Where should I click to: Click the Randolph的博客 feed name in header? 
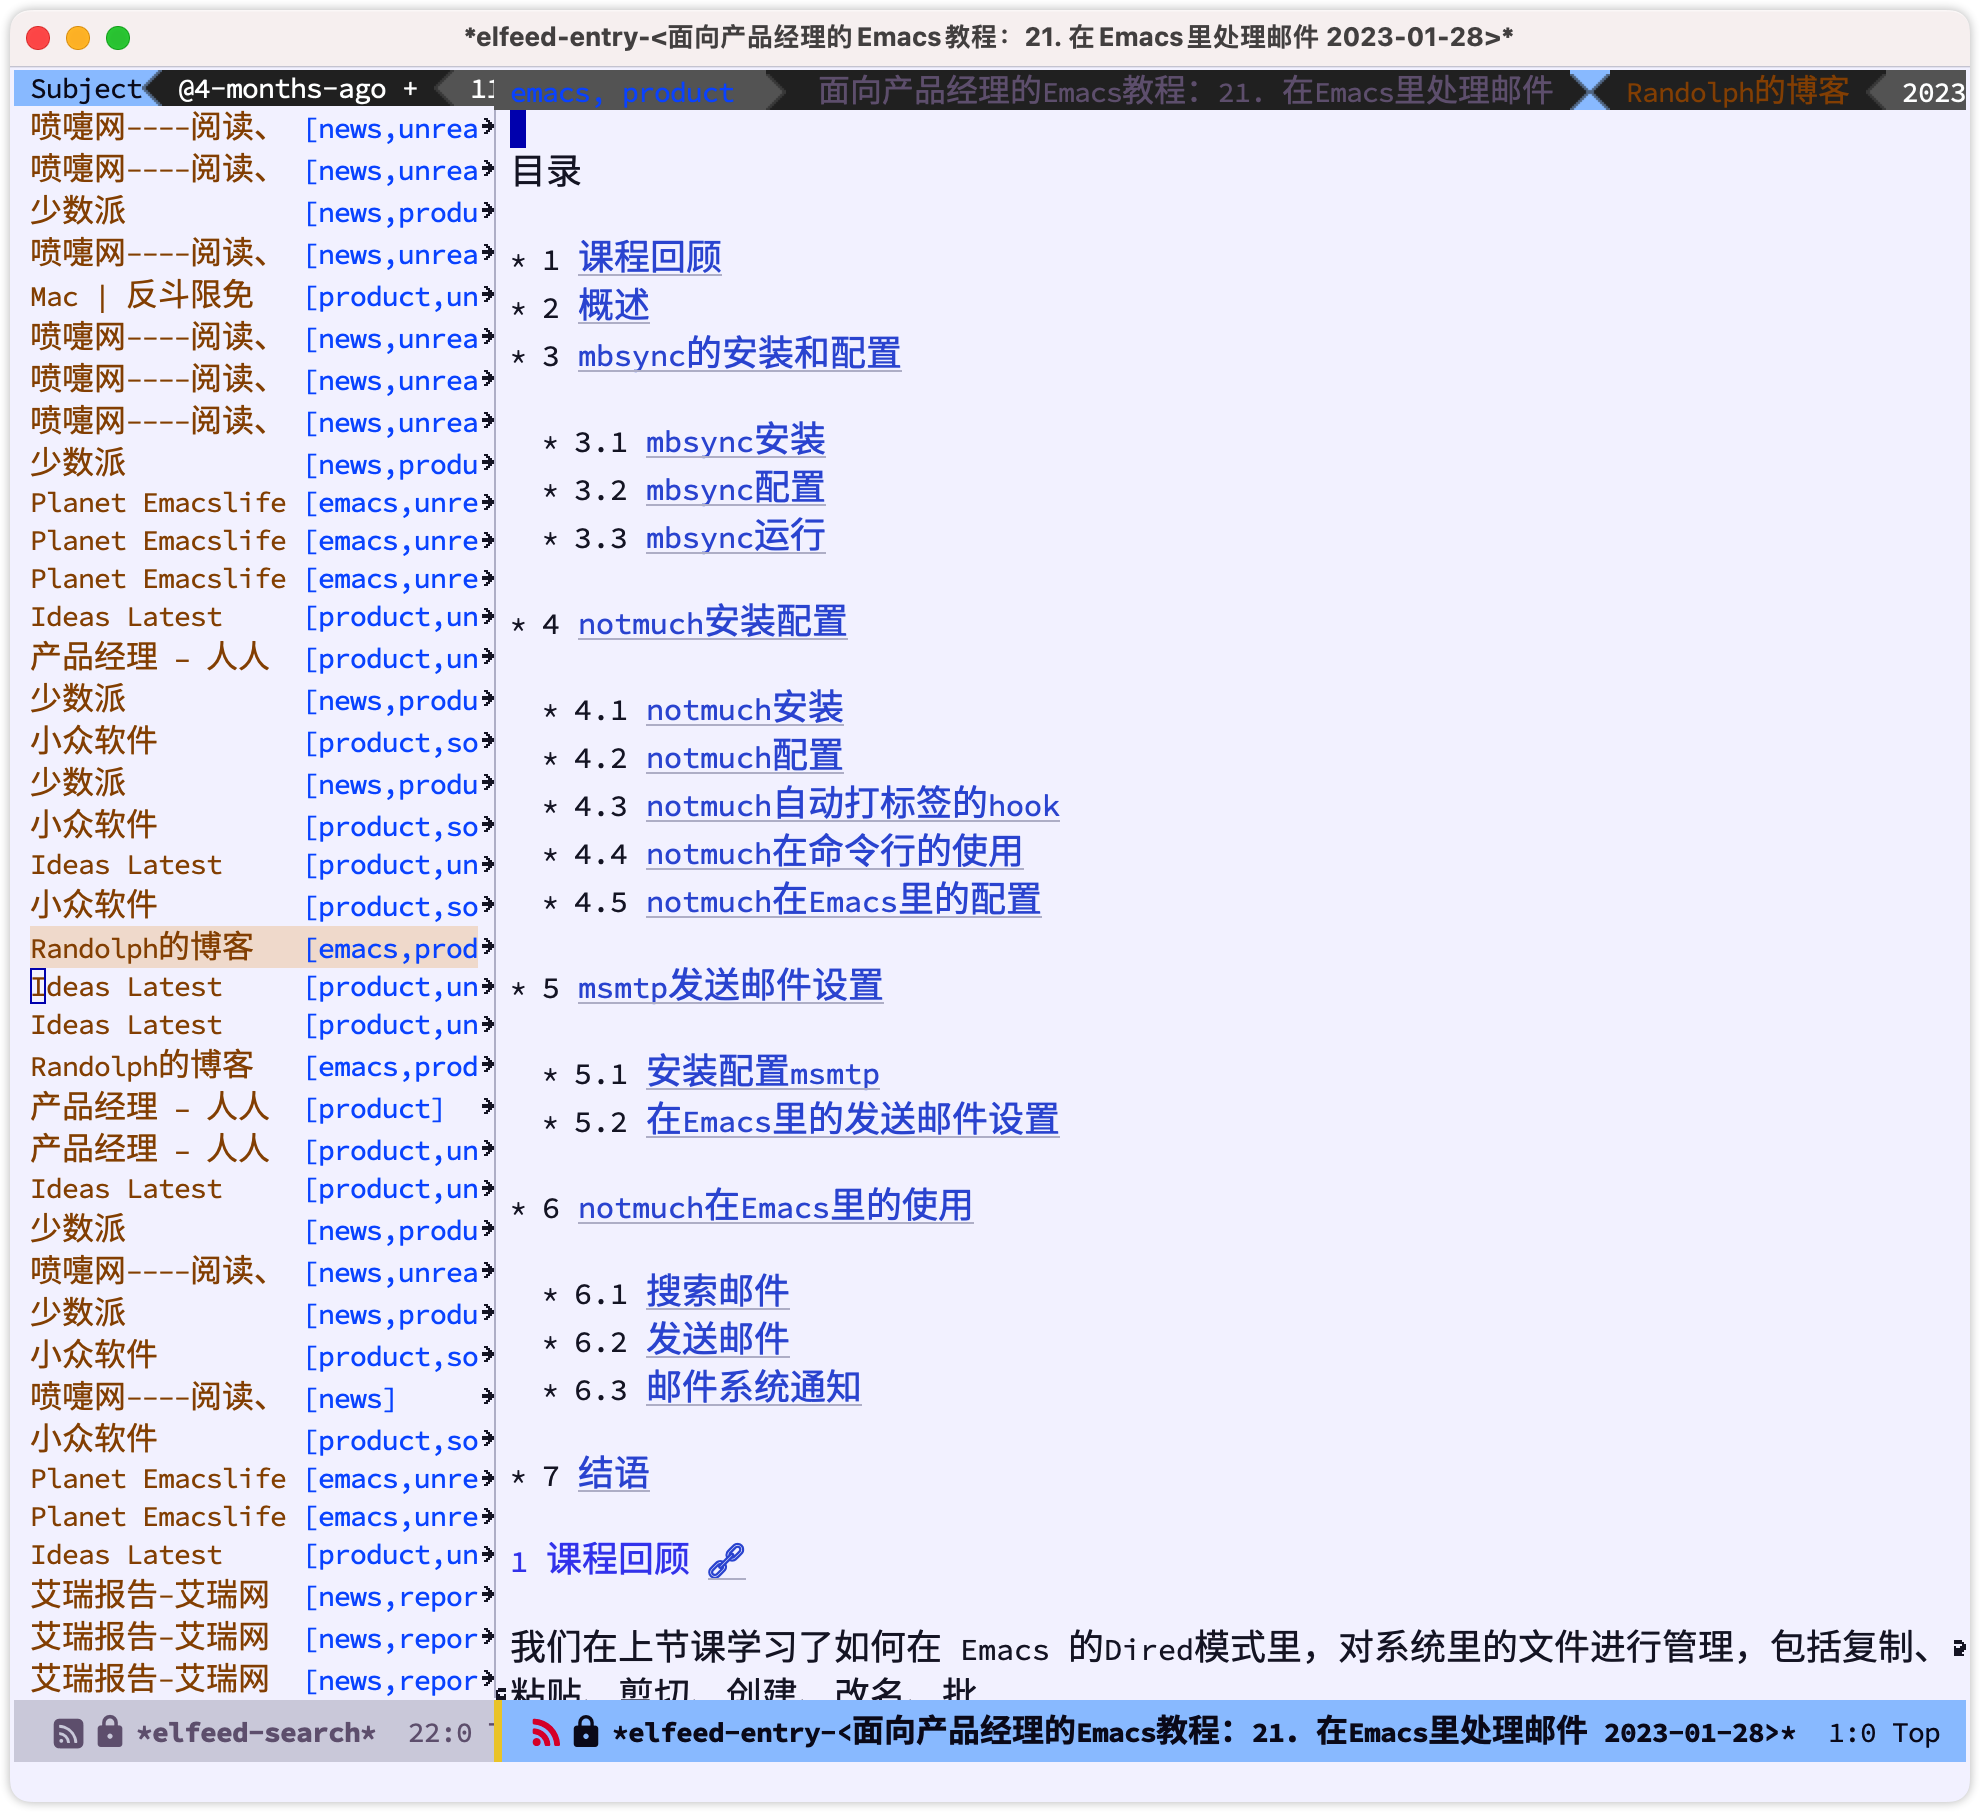(1737, 92)
